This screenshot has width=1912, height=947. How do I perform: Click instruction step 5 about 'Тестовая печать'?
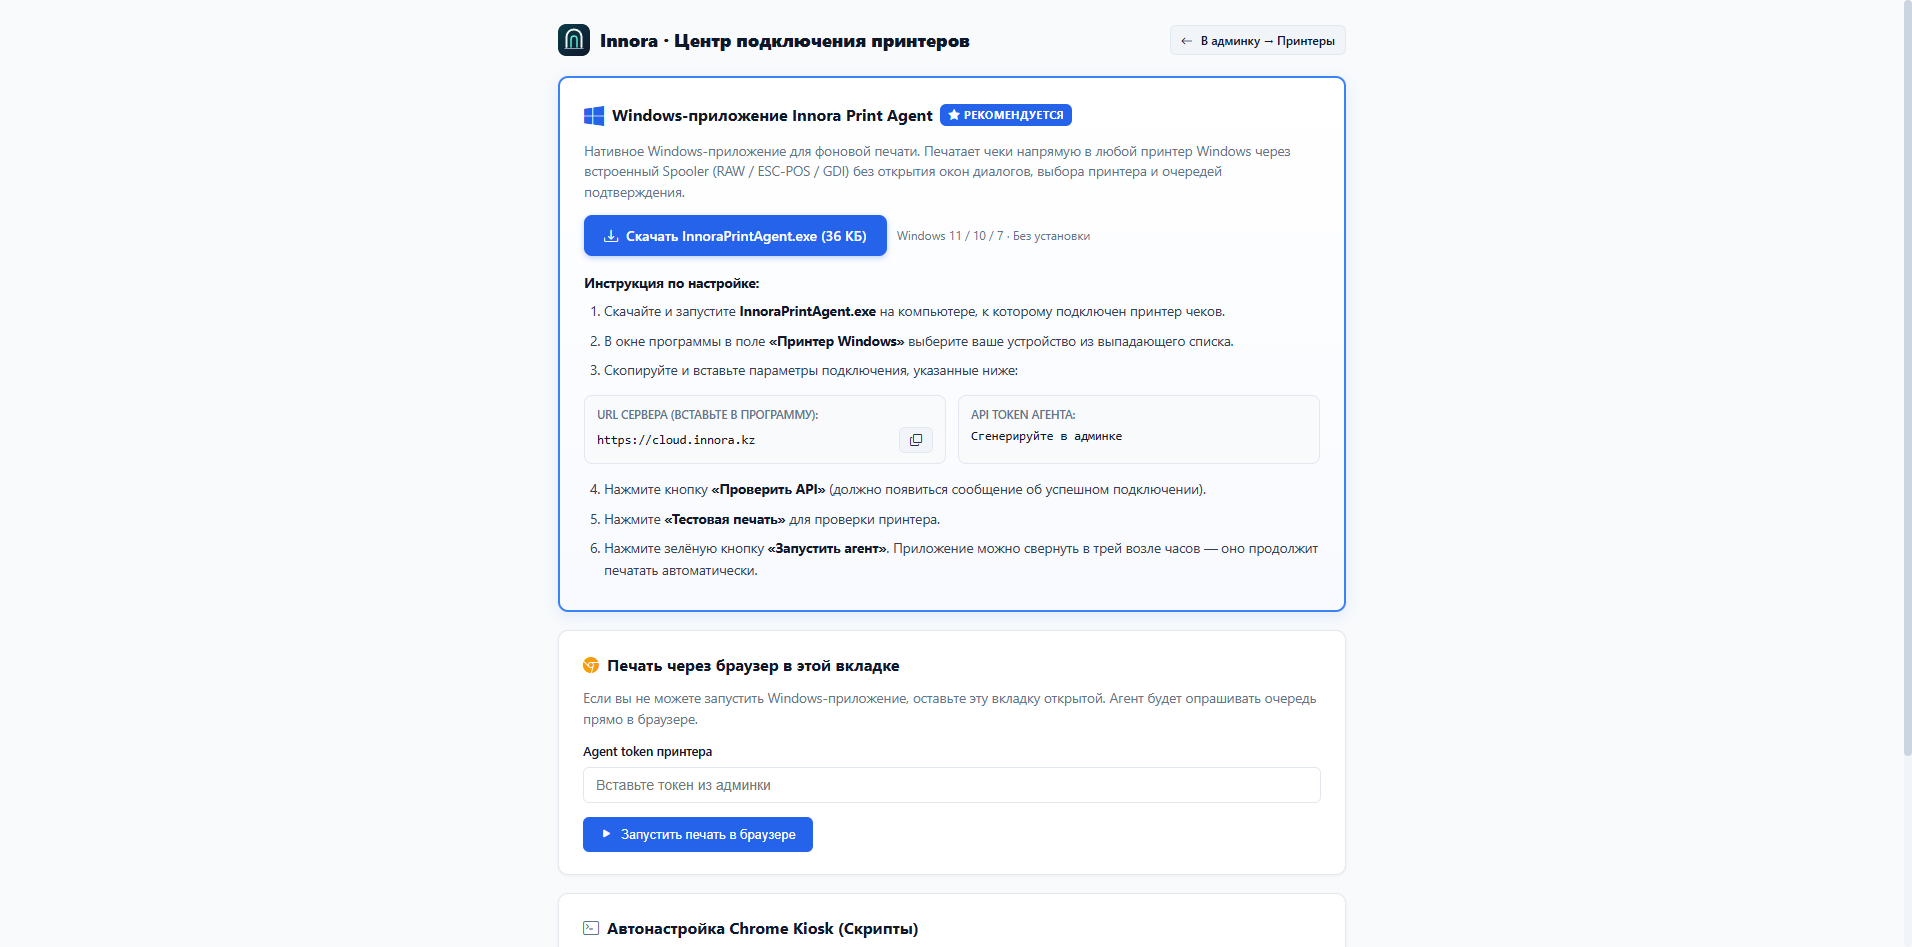772,520
